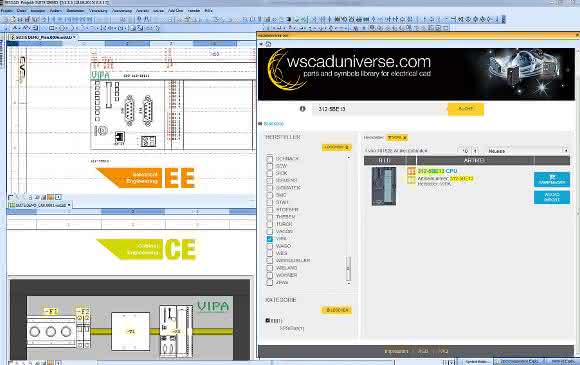Tick the SCHMACH manufacturer checkbox
Viewport: 580px width, 365px height.
click(270, 159)
